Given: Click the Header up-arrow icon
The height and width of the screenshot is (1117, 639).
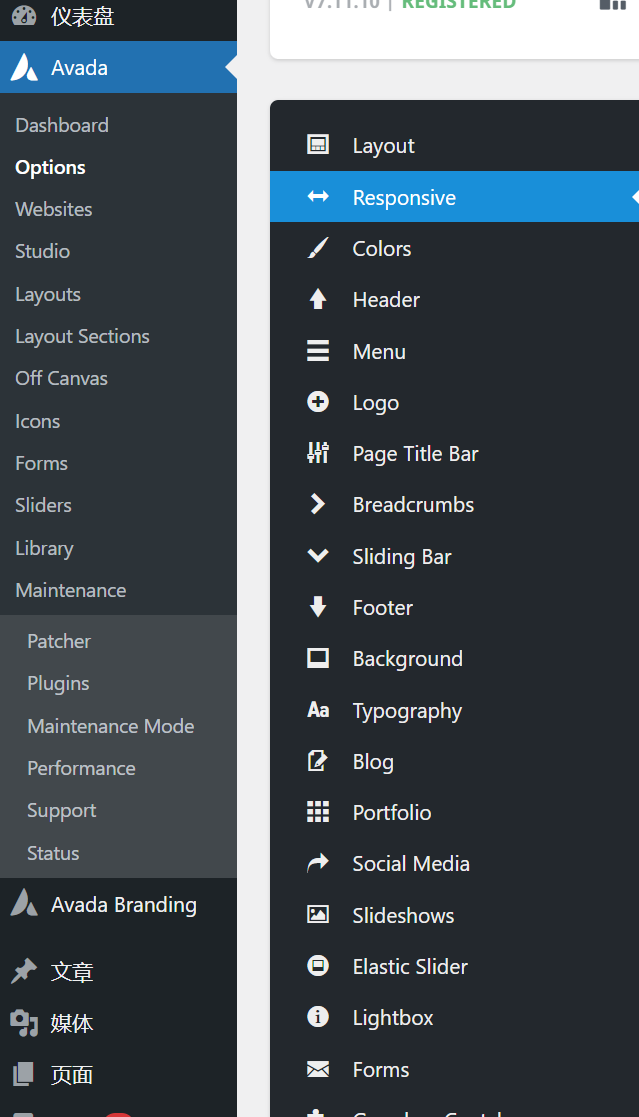Looking at the screenshot, I should coord(318,299).
